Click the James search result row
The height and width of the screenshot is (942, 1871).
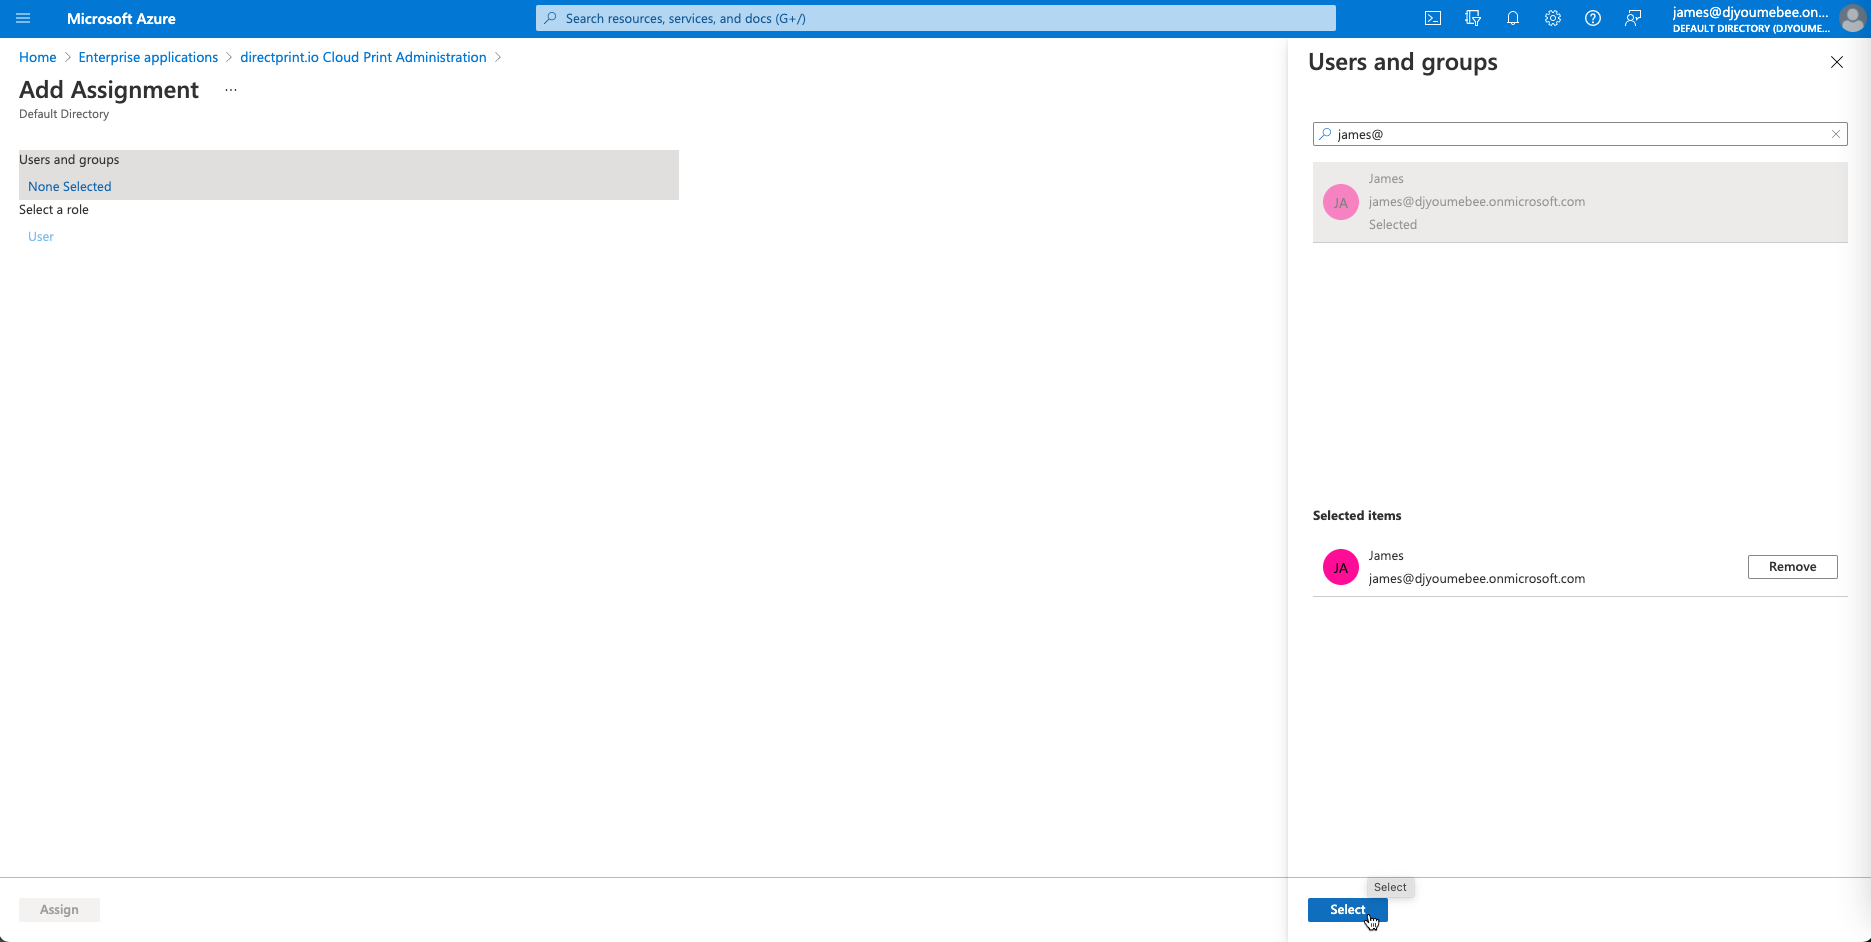[x=1578, y=202]
